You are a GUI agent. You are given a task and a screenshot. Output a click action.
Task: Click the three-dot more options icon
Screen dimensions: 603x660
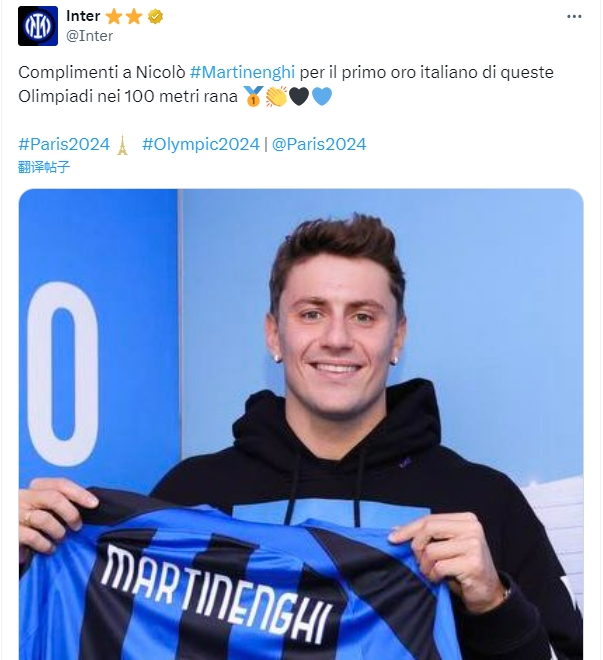click(574, 16)
